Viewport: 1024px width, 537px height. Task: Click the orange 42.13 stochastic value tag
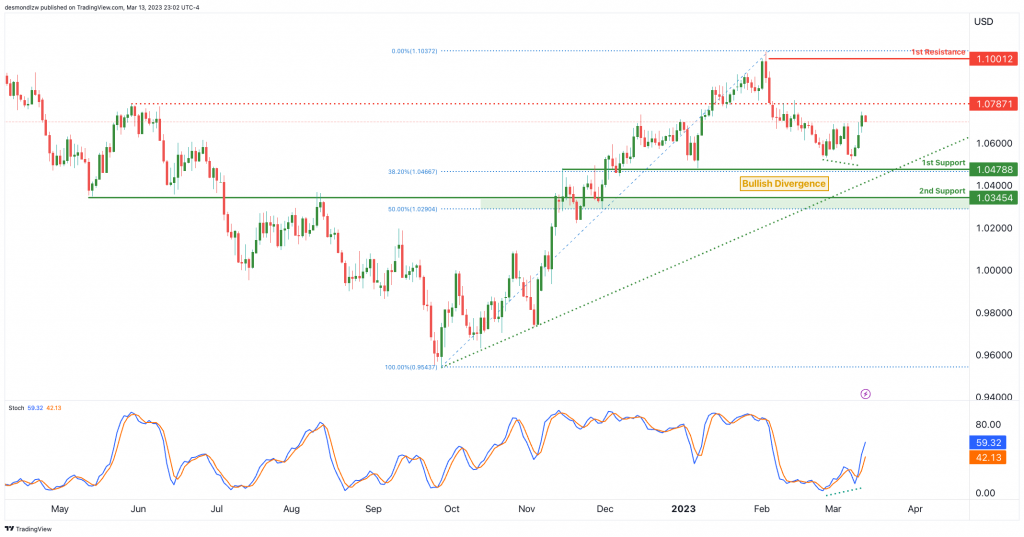[989, 457]
